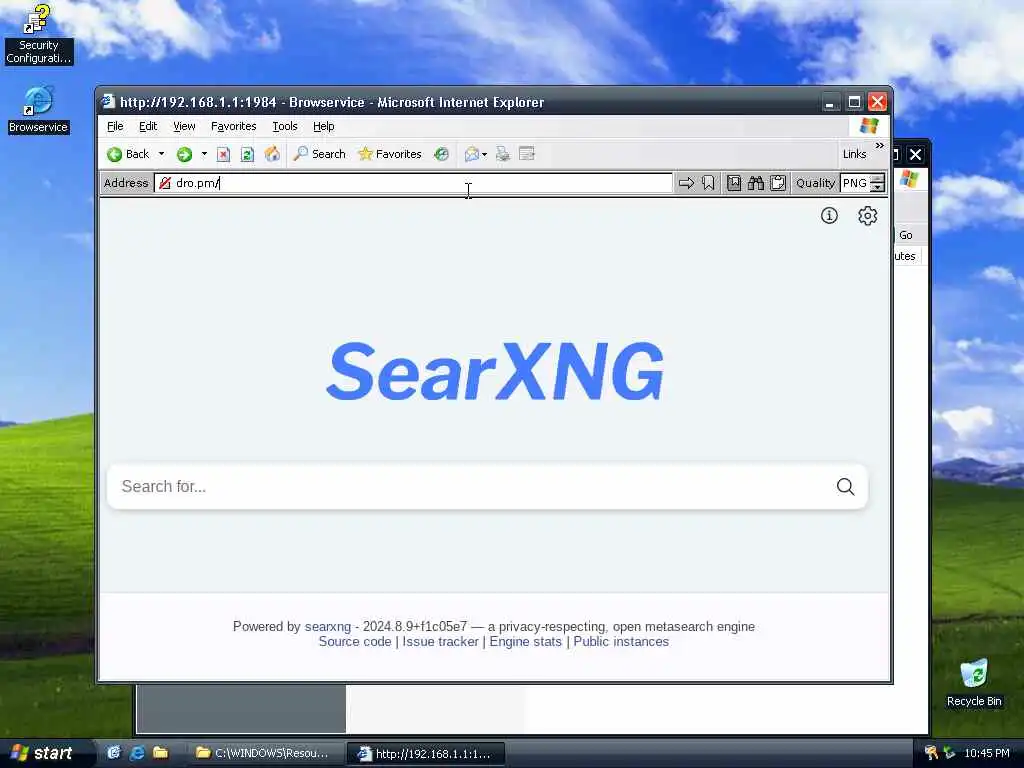1024x768 pixels.
Task: Expand the Forward button history dropdown
Action: (204, 154)
